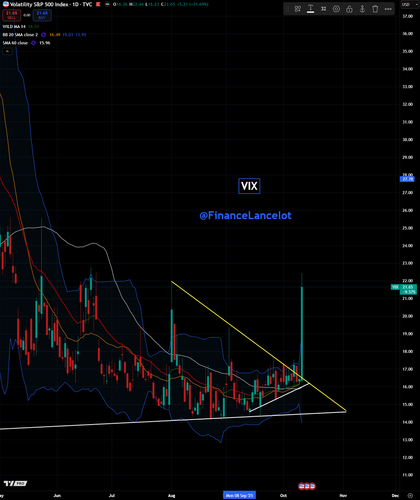The image size is (420, 500).
Task: Open the Volatility S&P 500 Index symbol title
Action: pos(51,4)
